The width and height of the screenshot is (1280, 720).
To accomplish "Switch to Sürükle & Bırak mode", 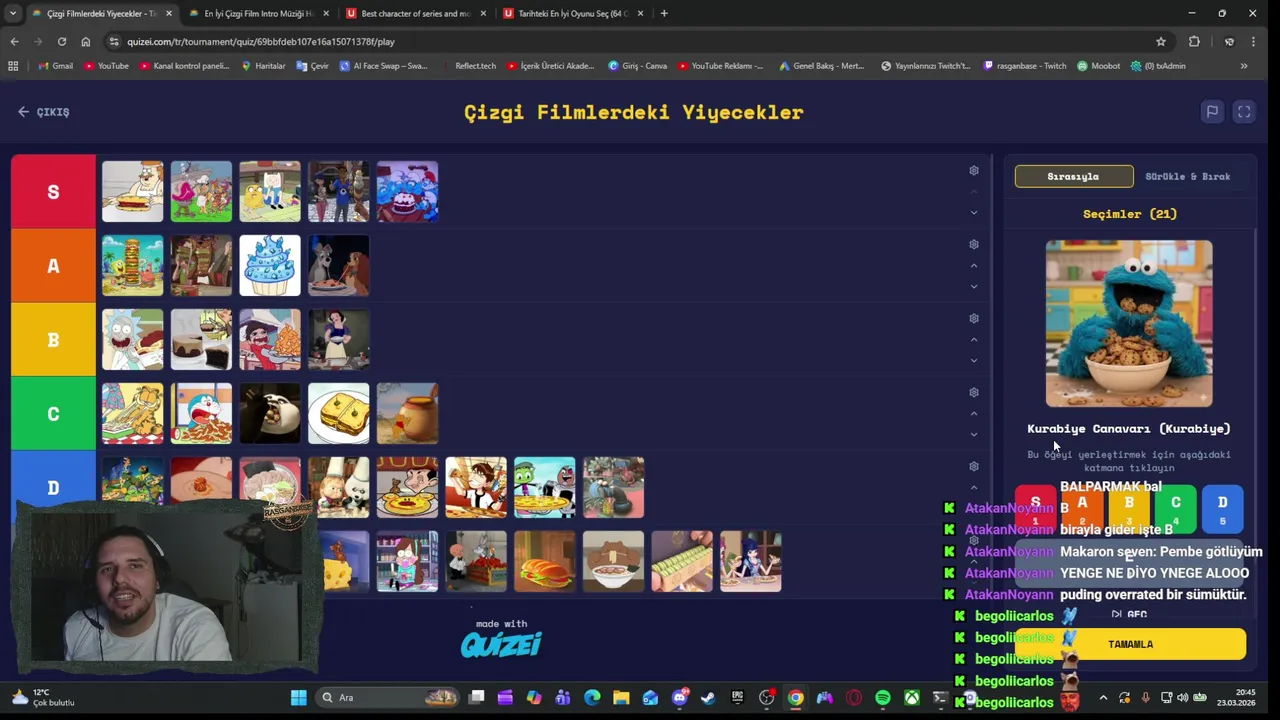I will (1188, 177).
